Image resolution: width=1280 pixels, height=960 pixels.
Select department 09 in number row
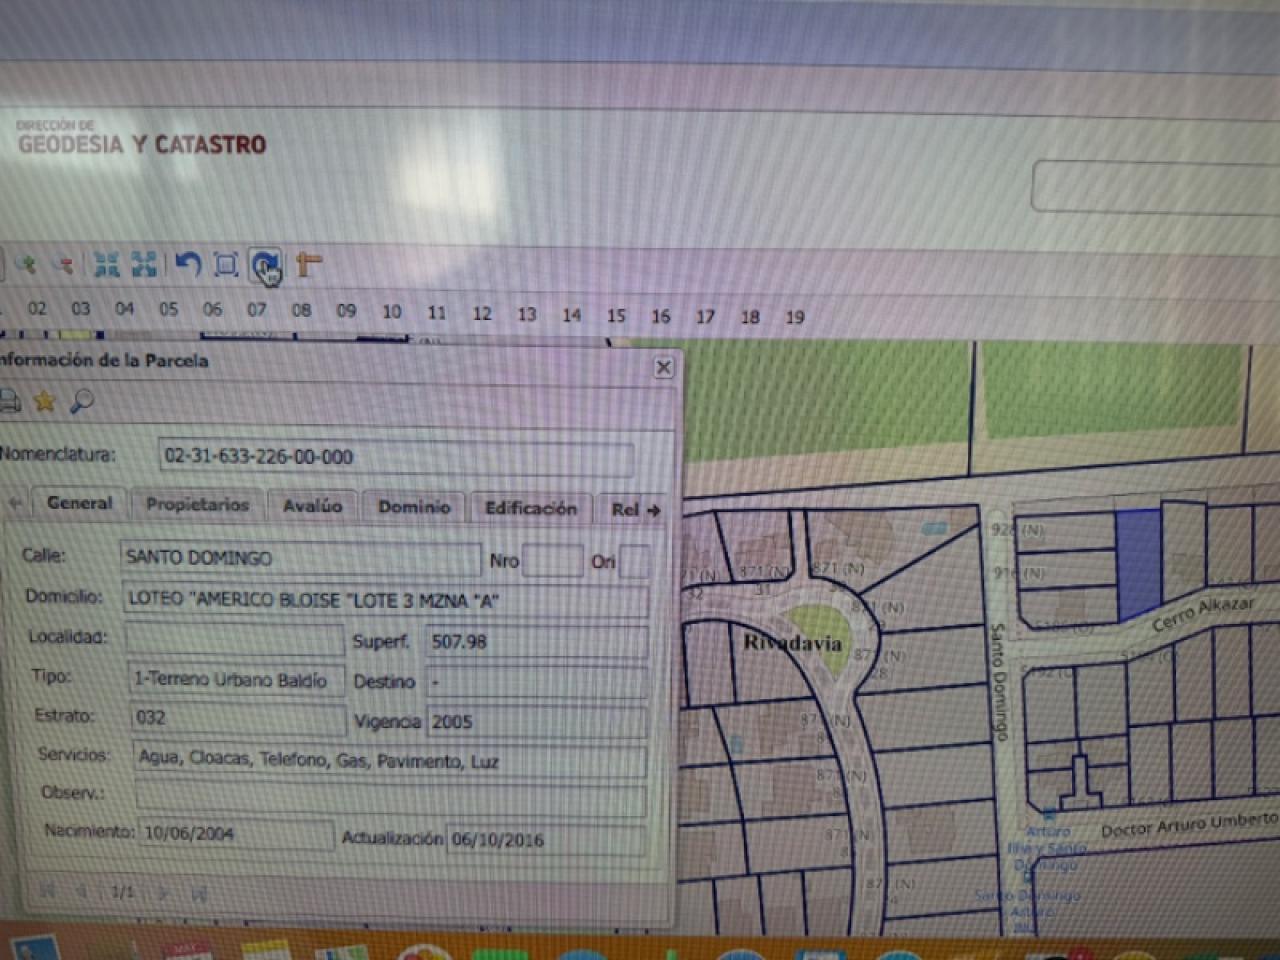tap(346, 311)
